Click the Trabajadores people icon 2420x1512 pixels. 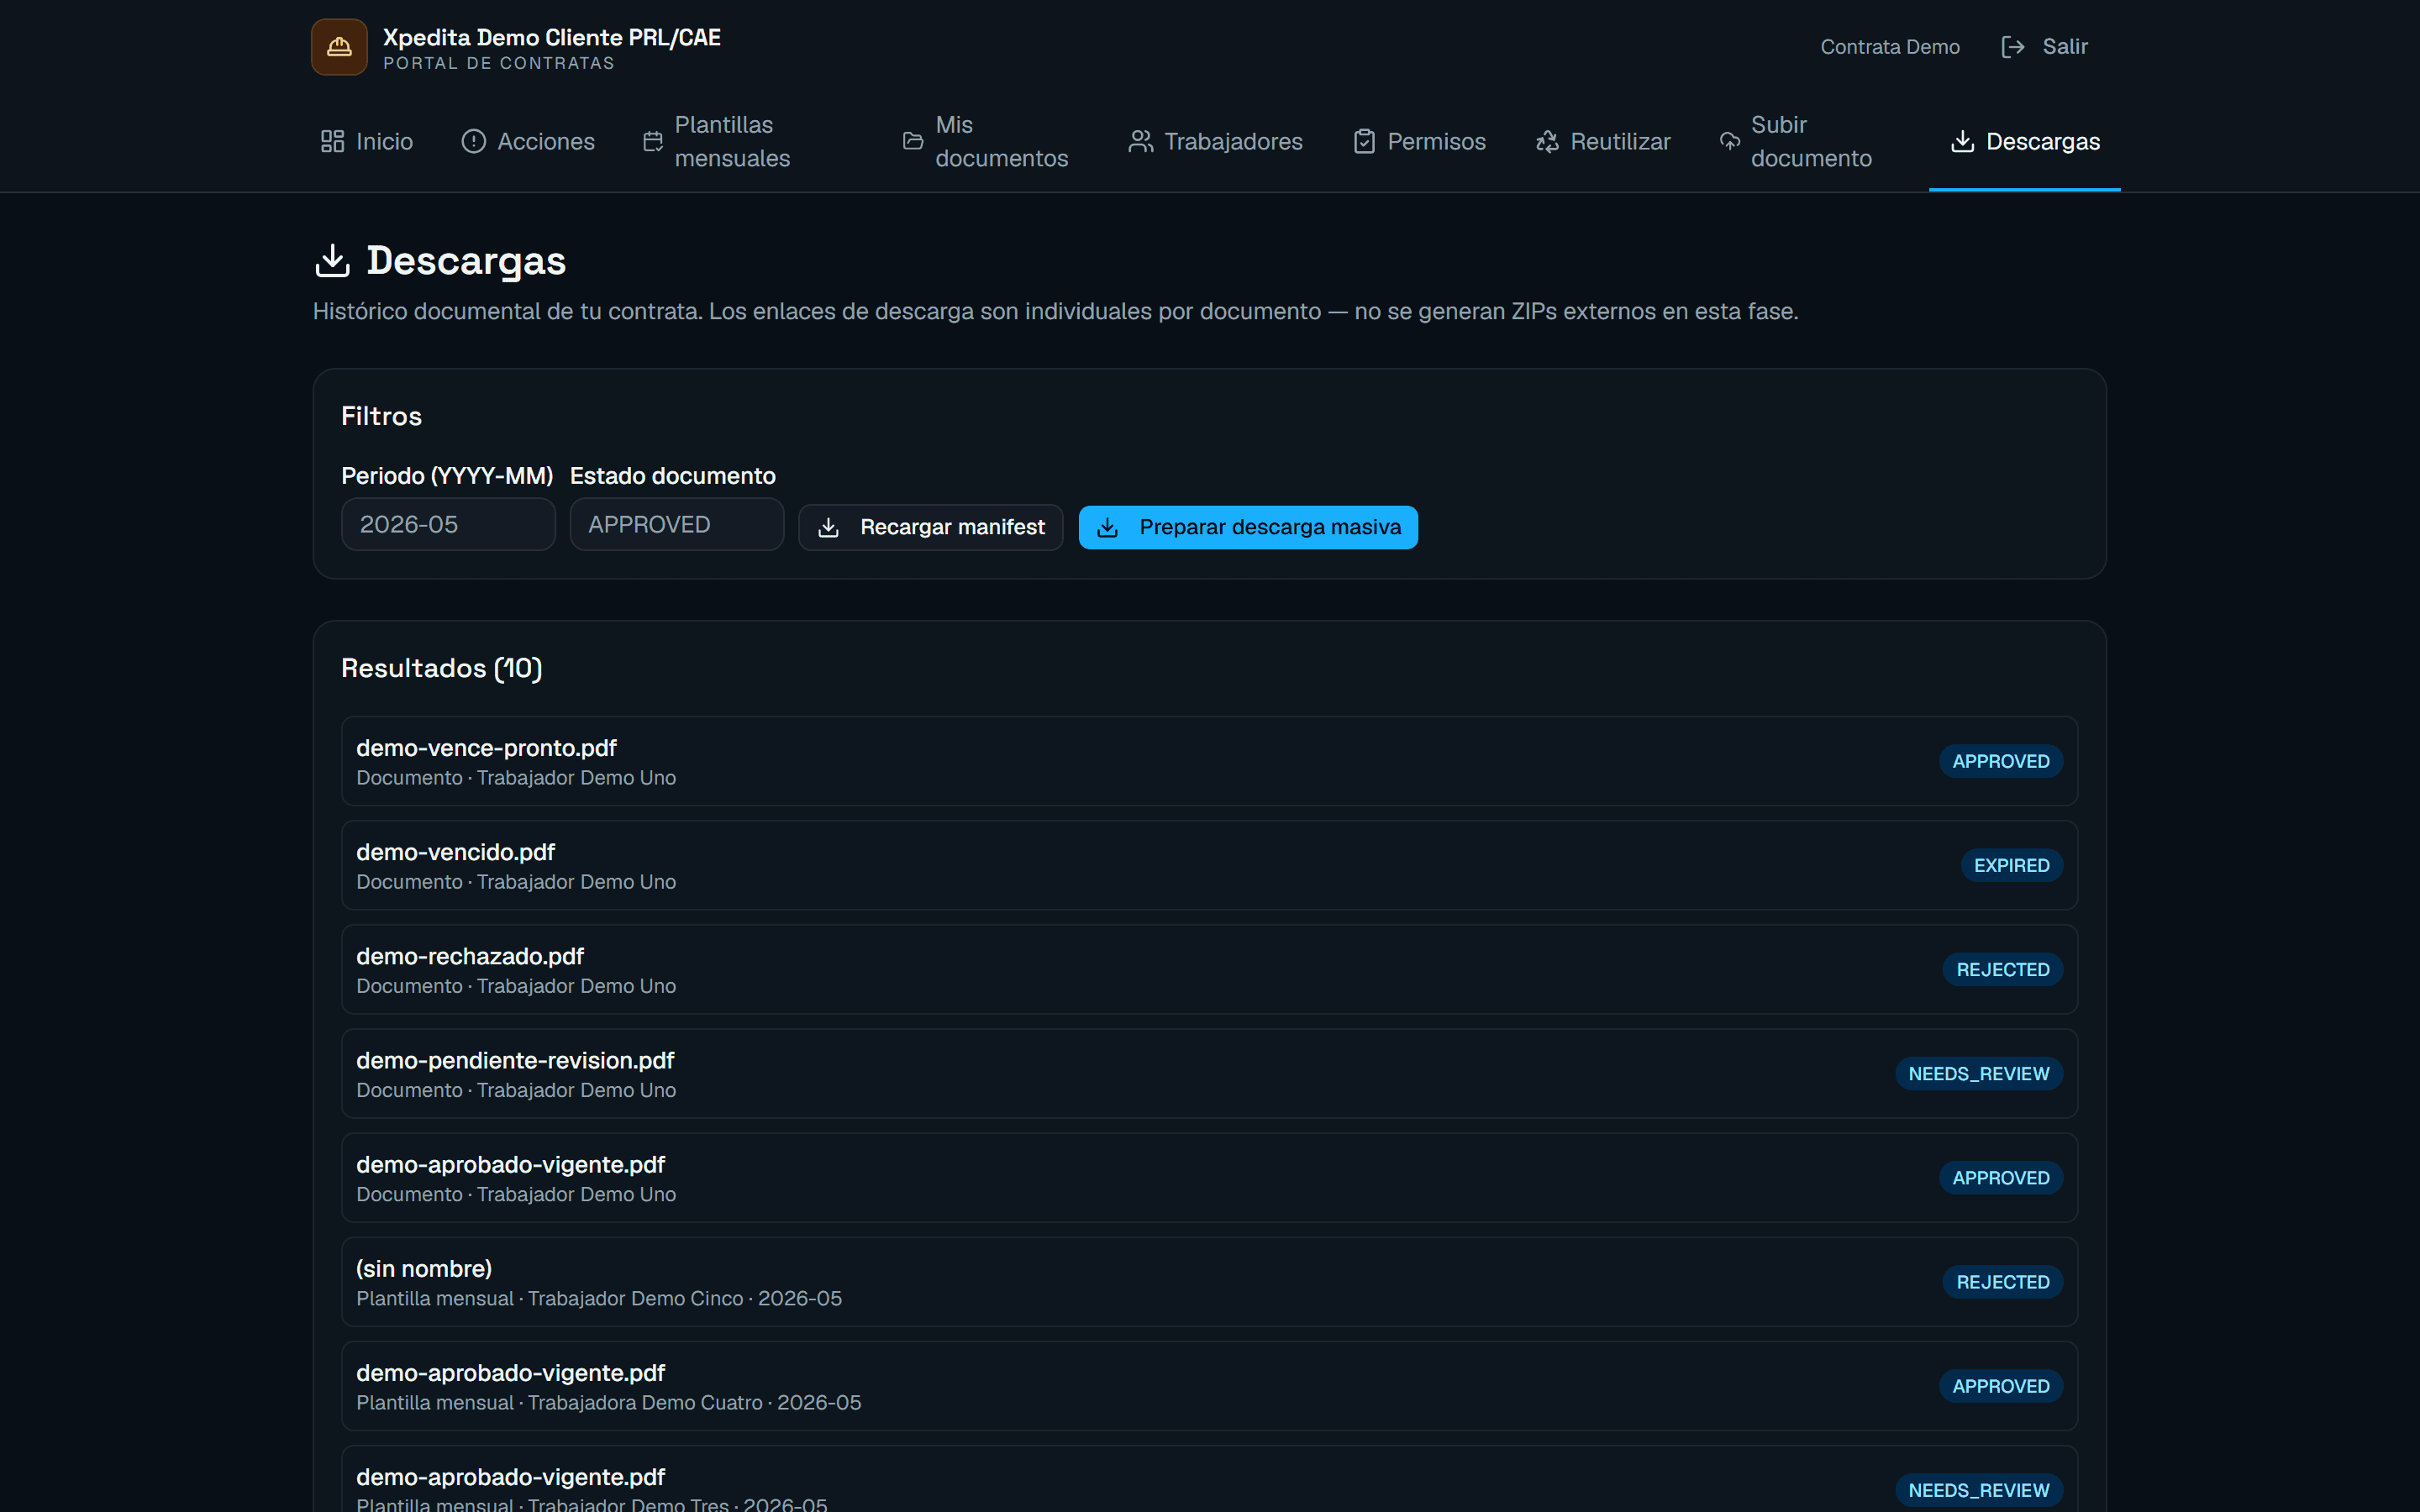[x=1140, y=141]
